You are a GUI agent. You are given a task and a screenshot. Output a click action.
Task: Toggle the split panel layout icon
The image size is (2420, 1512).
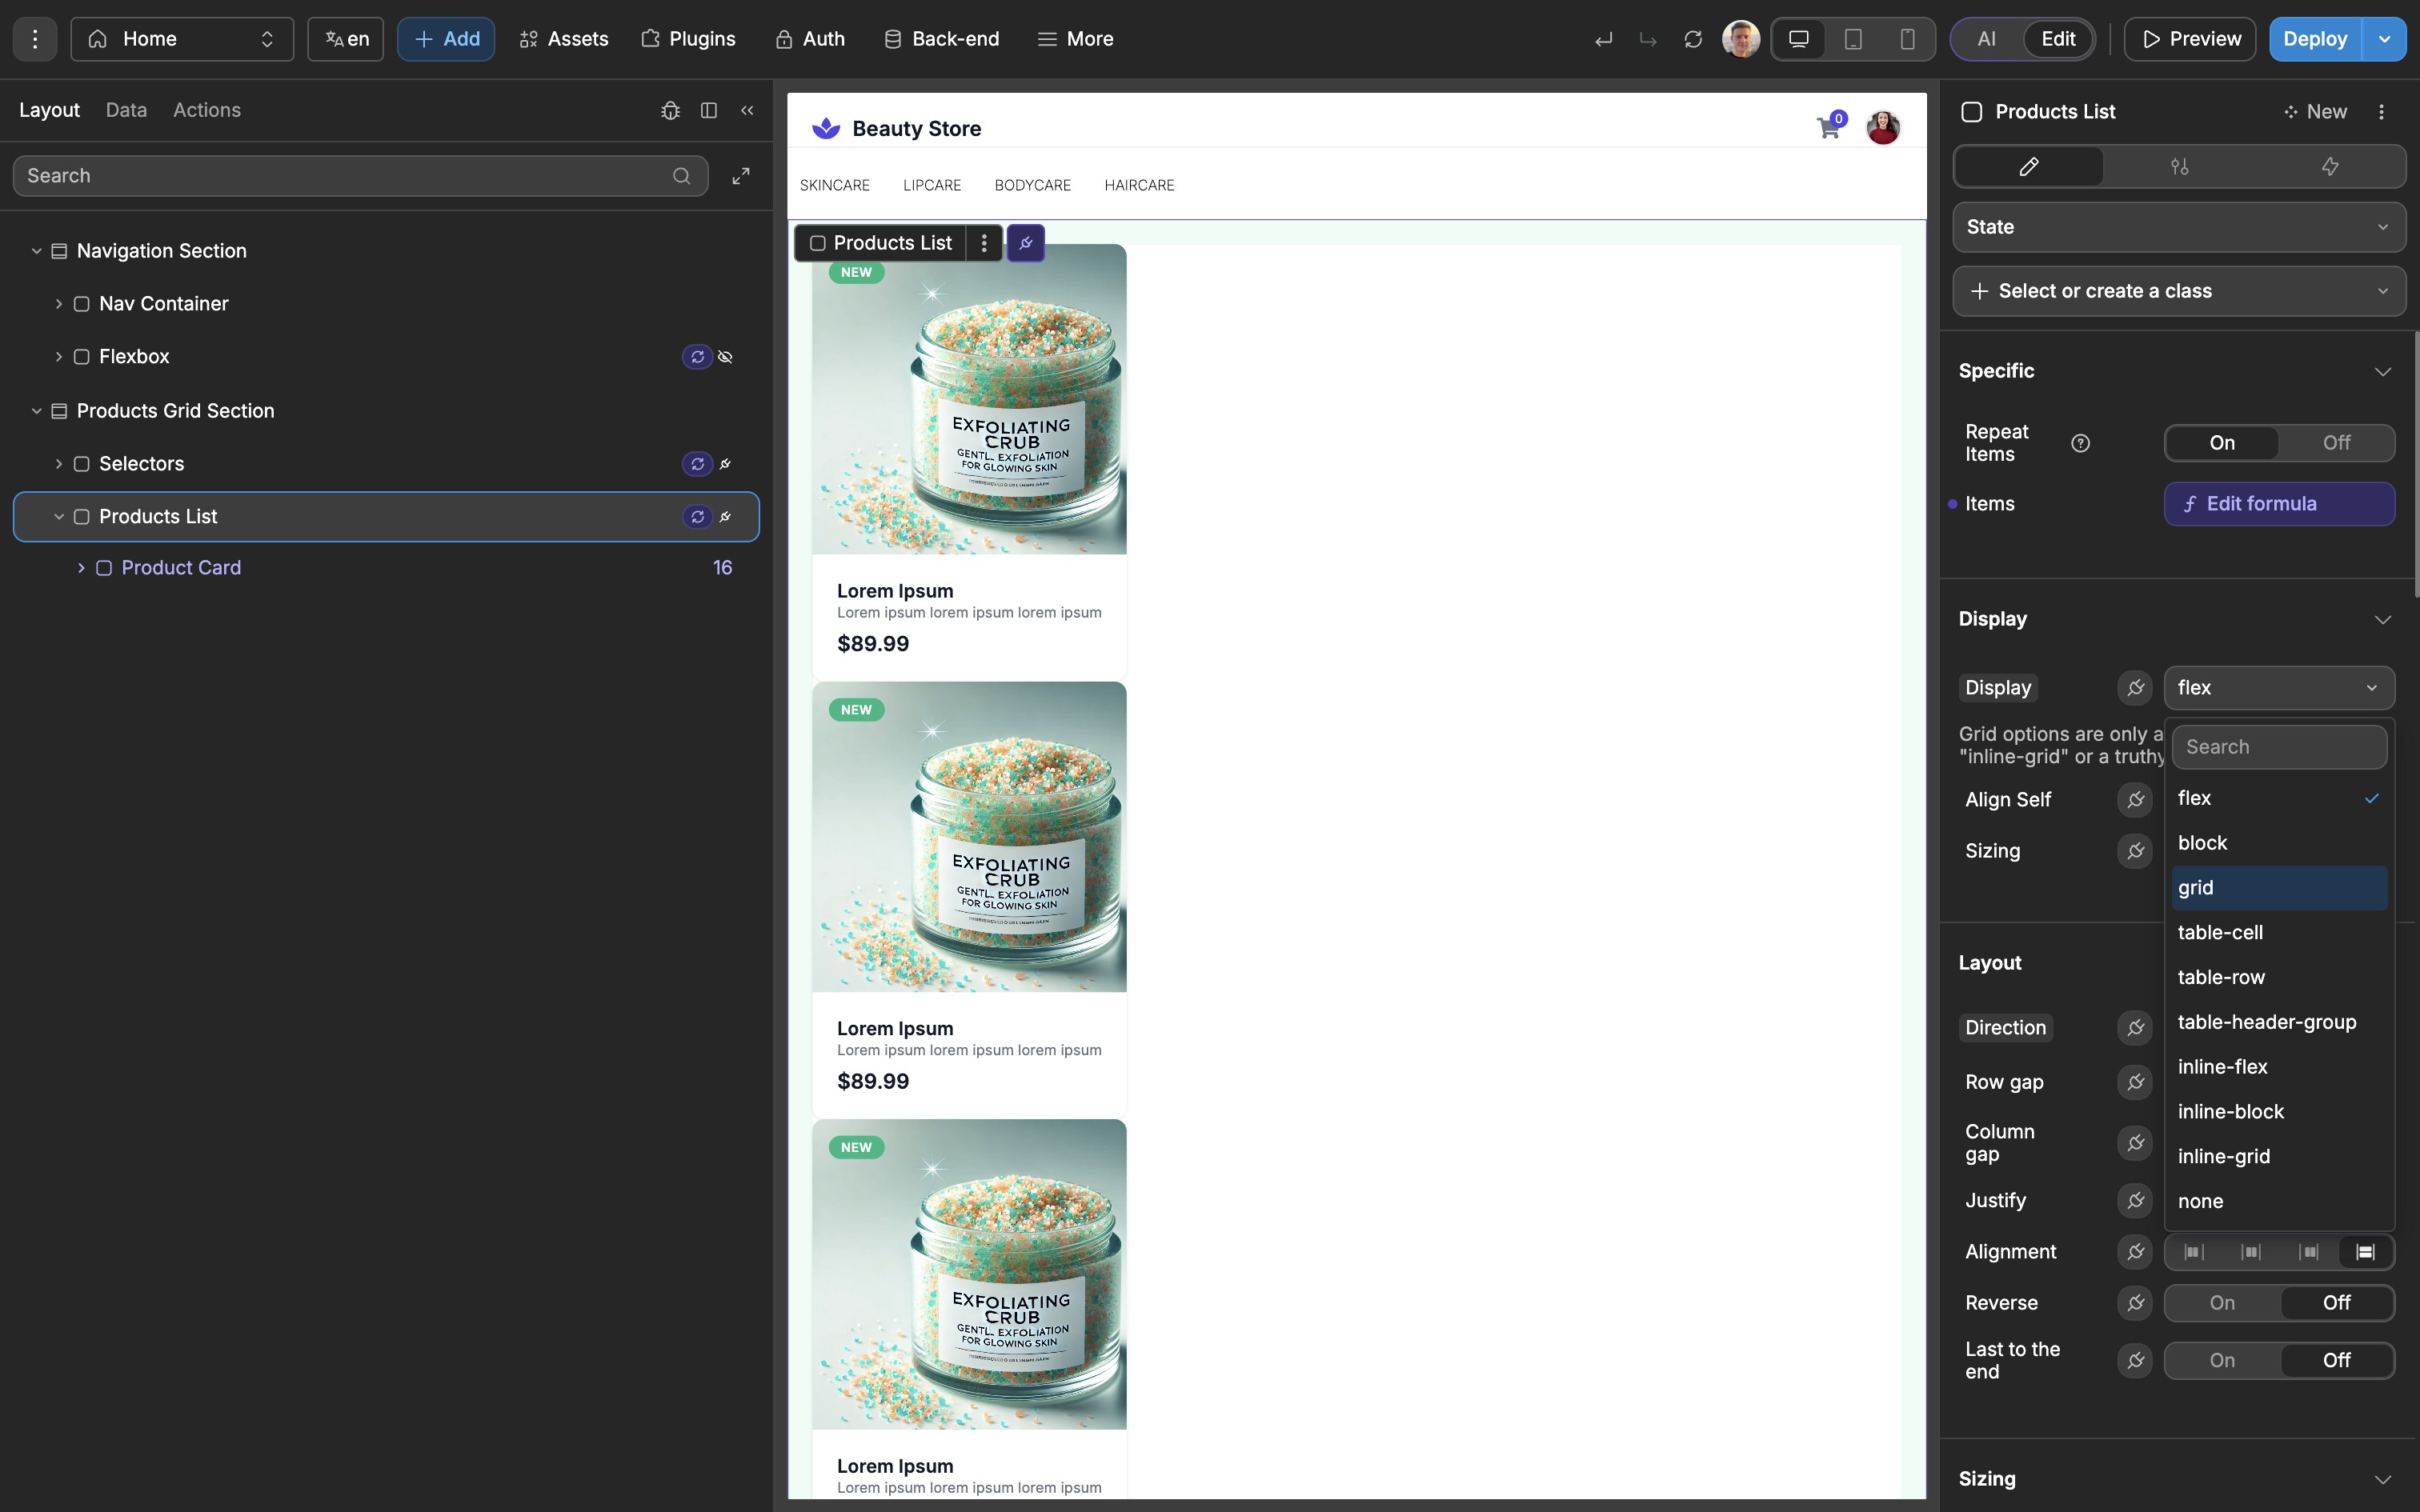point(709,110)
